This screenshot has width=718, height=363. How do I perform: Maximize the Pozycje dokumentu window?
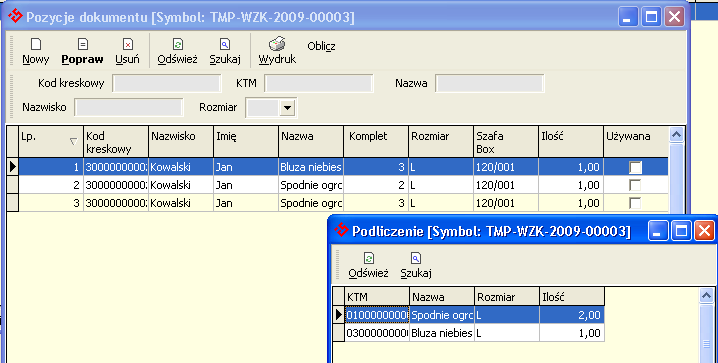tap(651, 17)
